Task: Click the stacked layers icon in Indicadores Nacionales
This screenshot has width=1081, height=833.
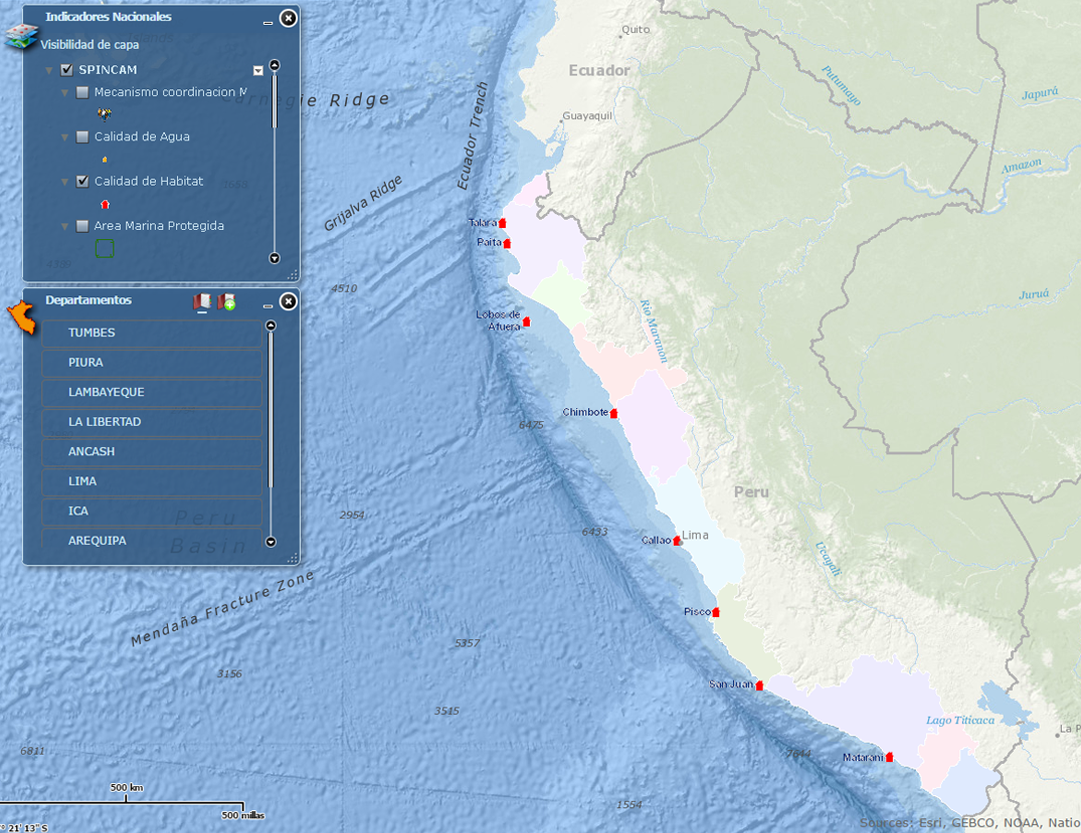Action: pyautogui.click(x=20, y=37)
